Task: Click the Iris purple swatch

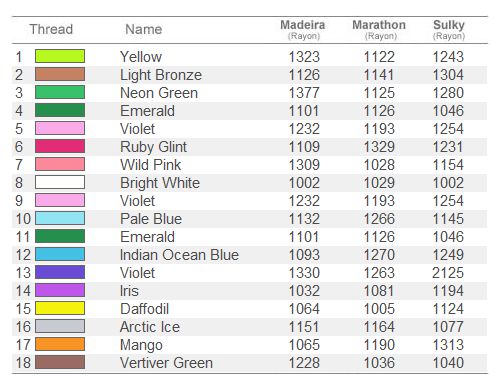Action: pyautogui.click(x=60, y=290)
